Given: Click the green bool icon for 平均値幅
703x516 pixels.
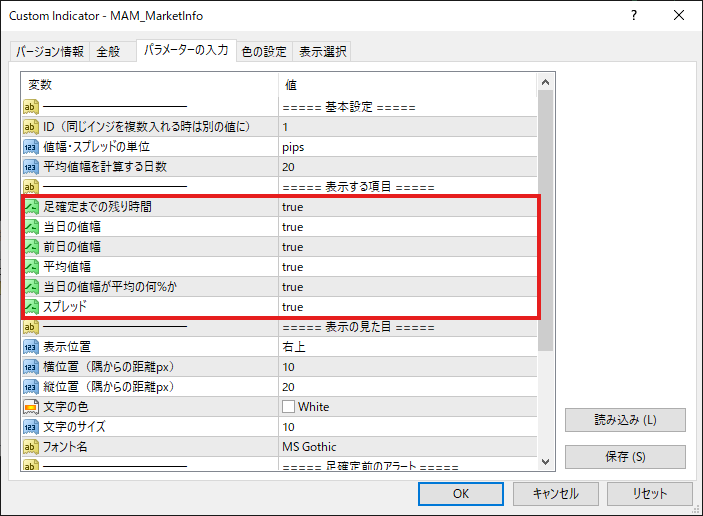Looking at the screenshot, I should (x=31, y=267).
